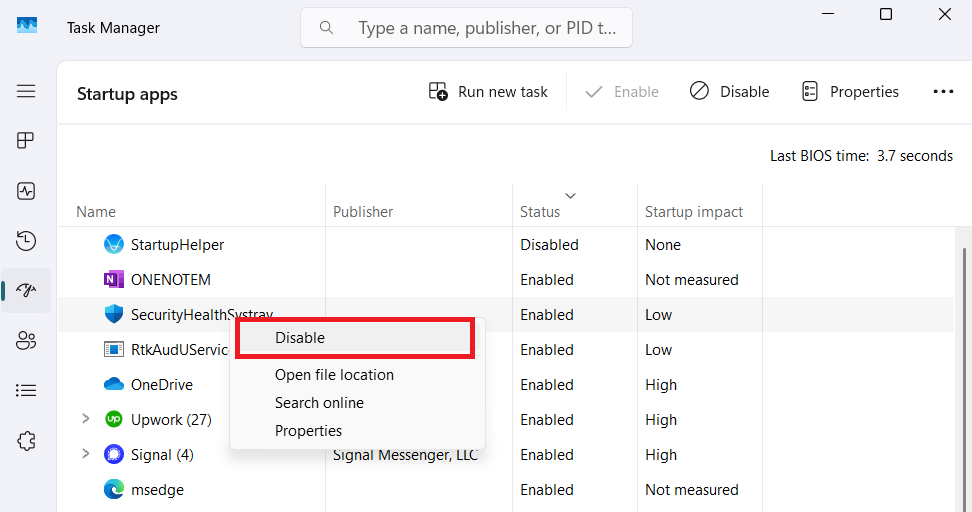The height and width of the screenshot is (512, 972).
Task: Select the ONENOTEM row name
Action: [x=170, y=280]
